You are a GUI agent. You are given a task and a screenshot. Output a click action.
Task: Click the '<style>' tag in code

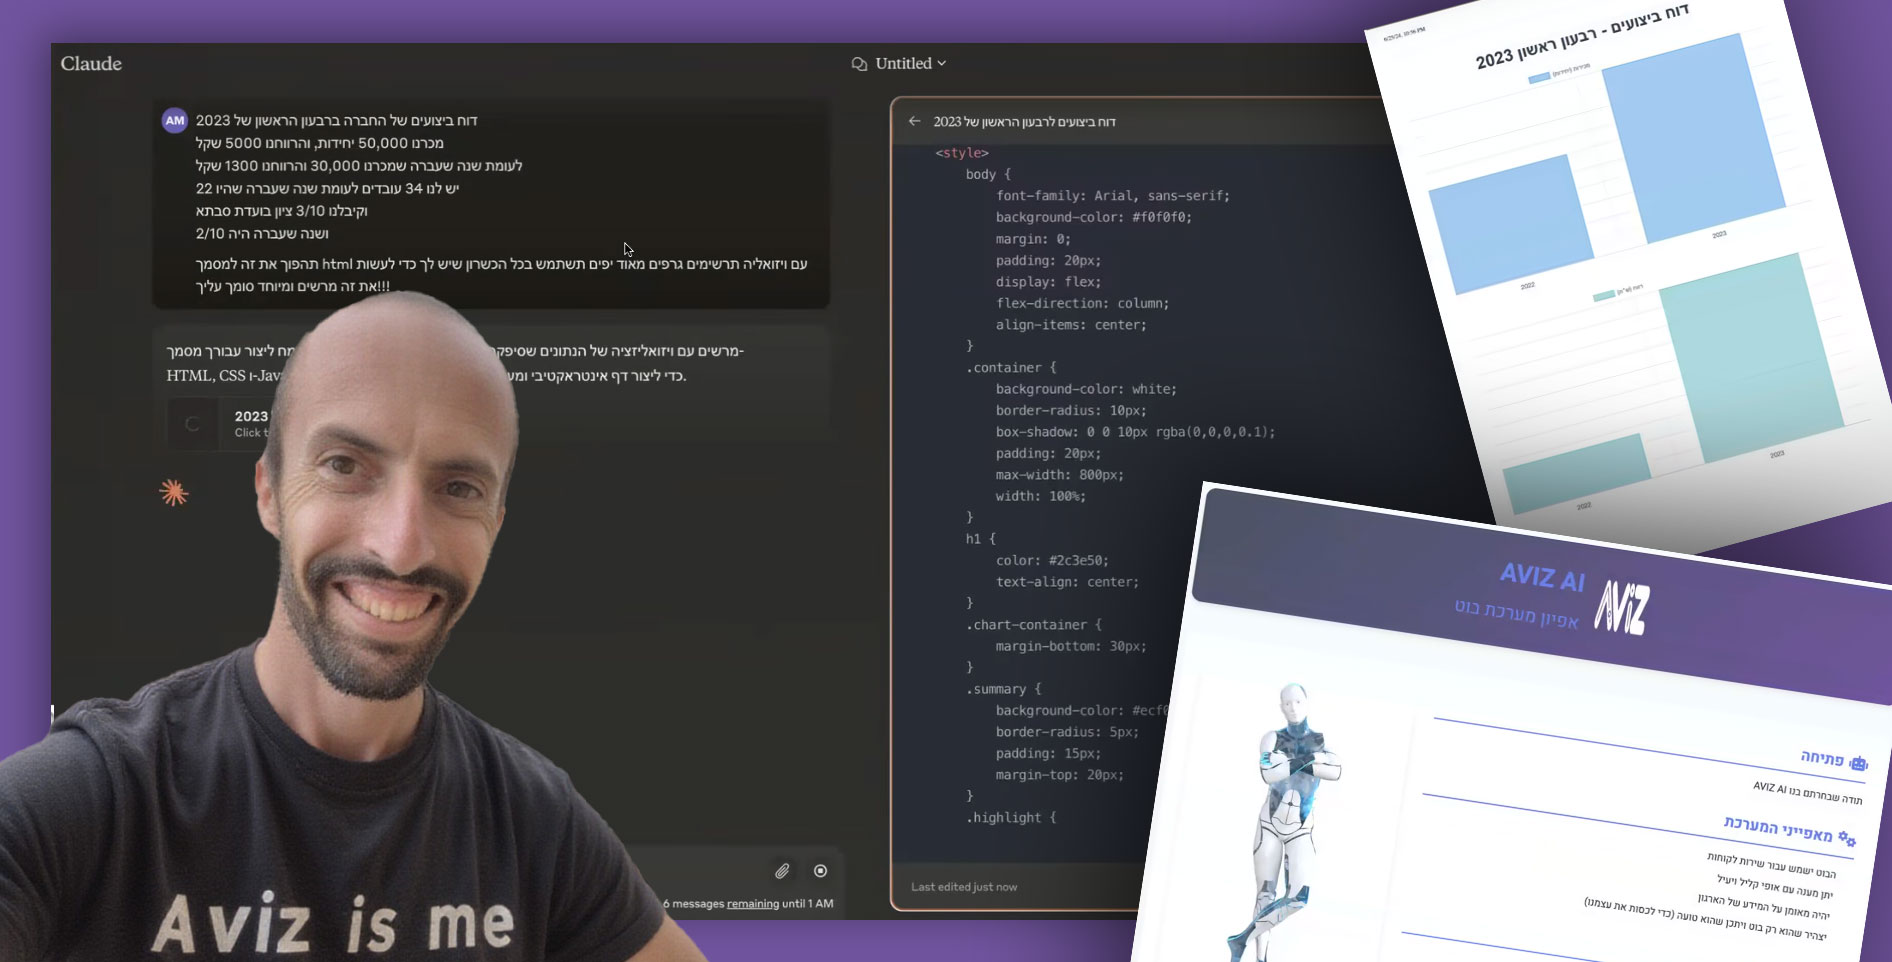[962, 153]
